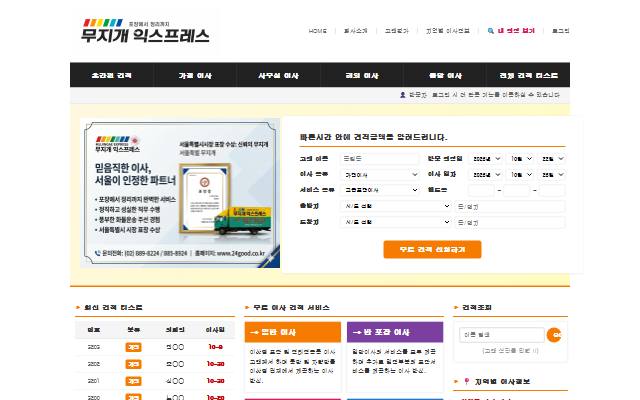Screen dimensions: 640x400
Task: Open the 출발지 시/도 선택 dropdown
Action: click(x=396, y=206)
